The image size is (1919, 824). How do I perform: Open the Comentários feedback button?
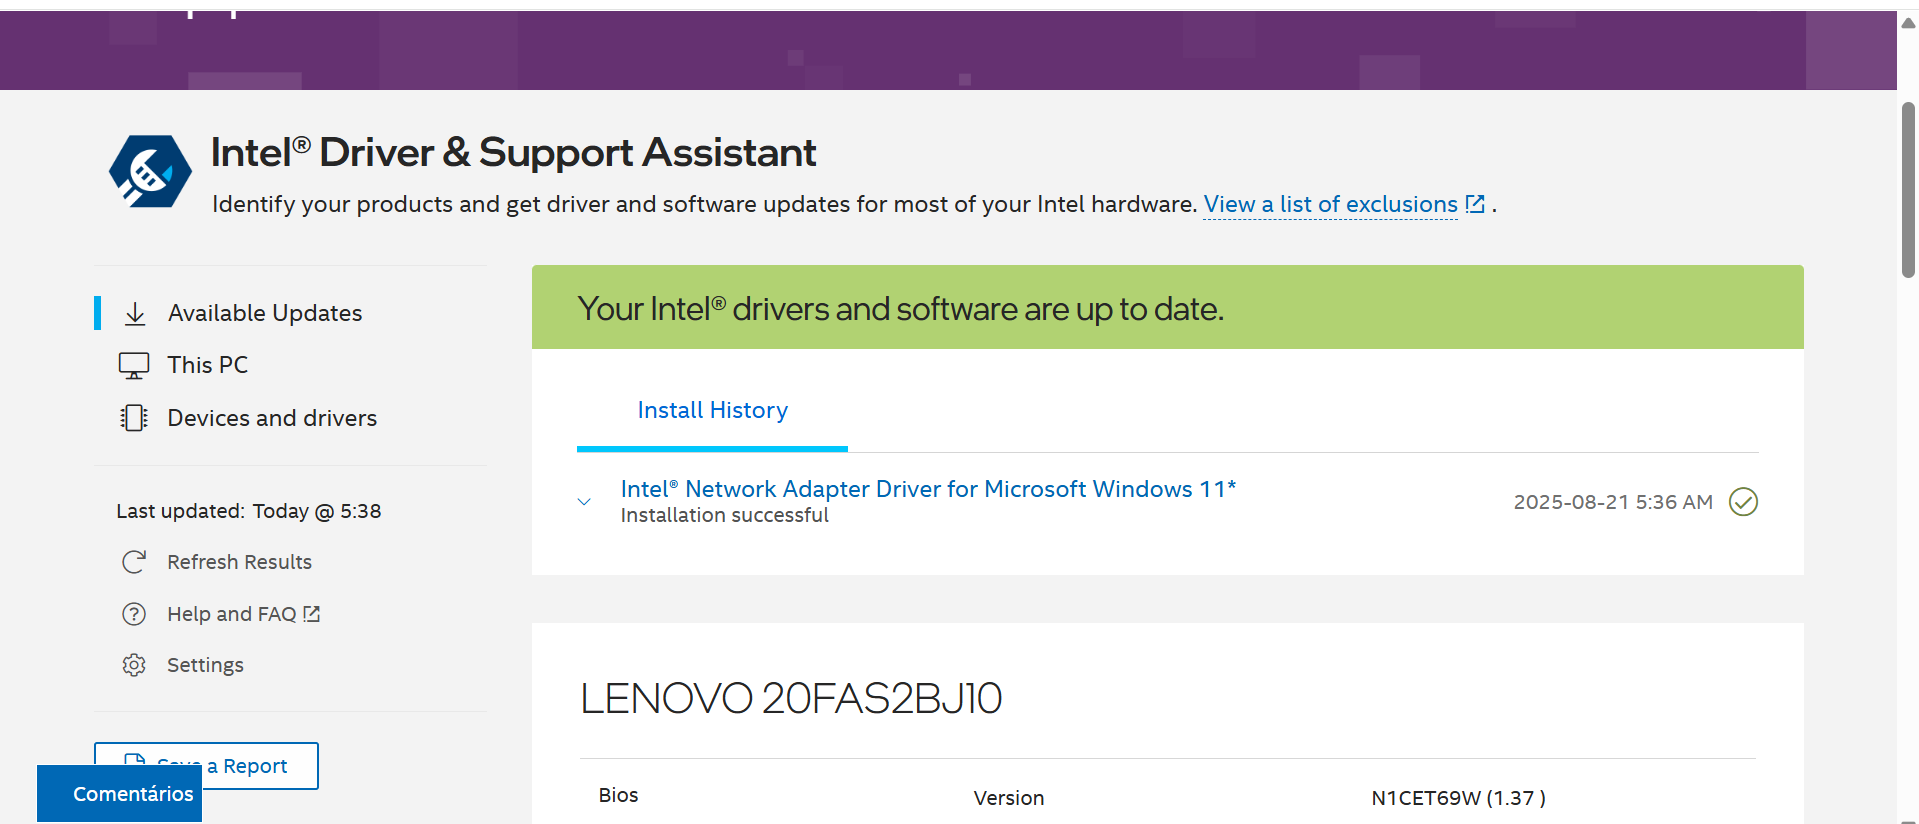point(119,794)
